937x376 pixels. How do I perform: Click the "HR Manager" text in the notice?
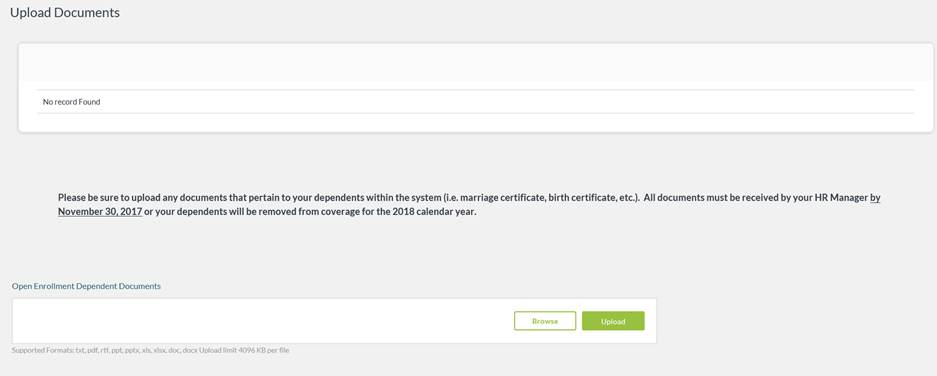841,197
